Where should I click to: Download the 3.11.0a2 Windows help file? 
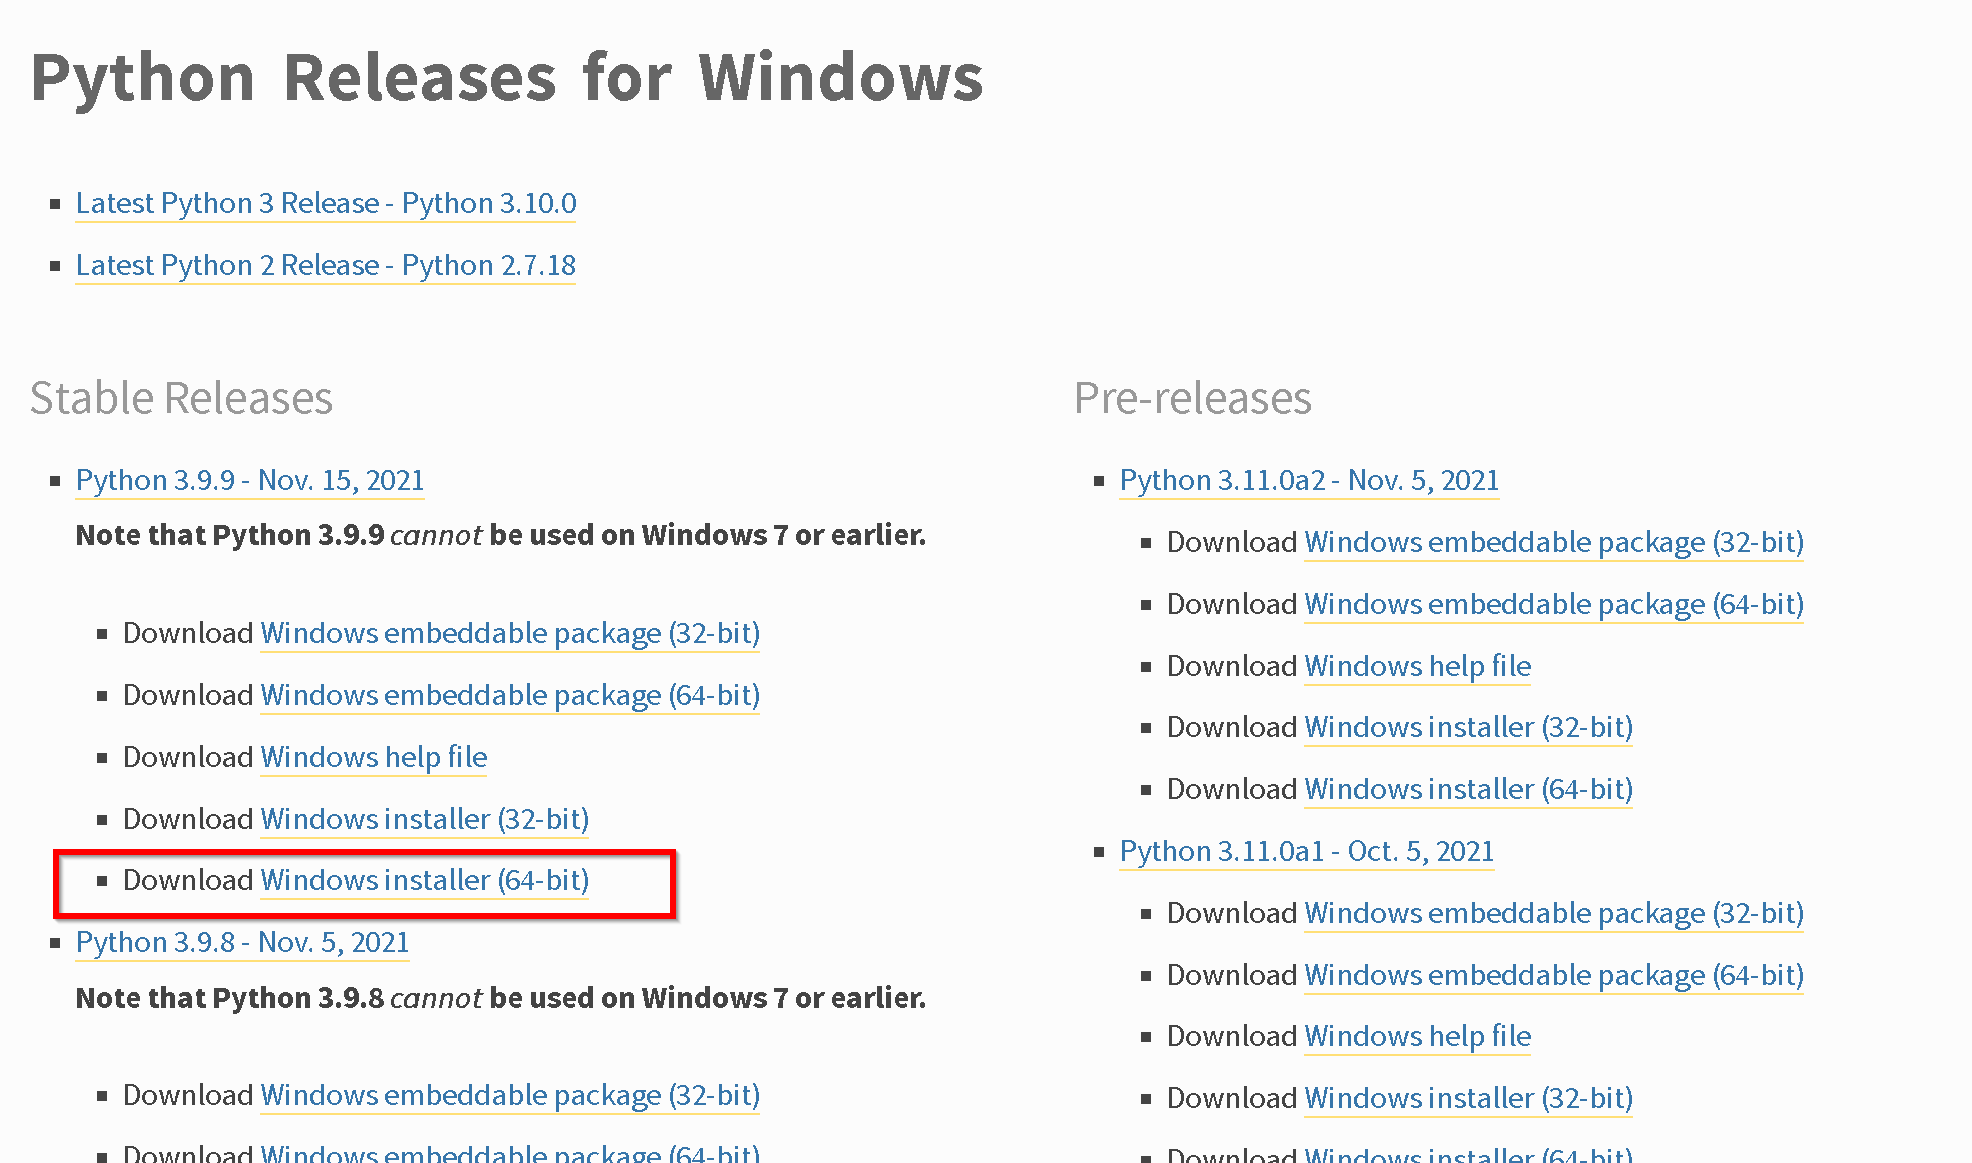pos(1418,666)
